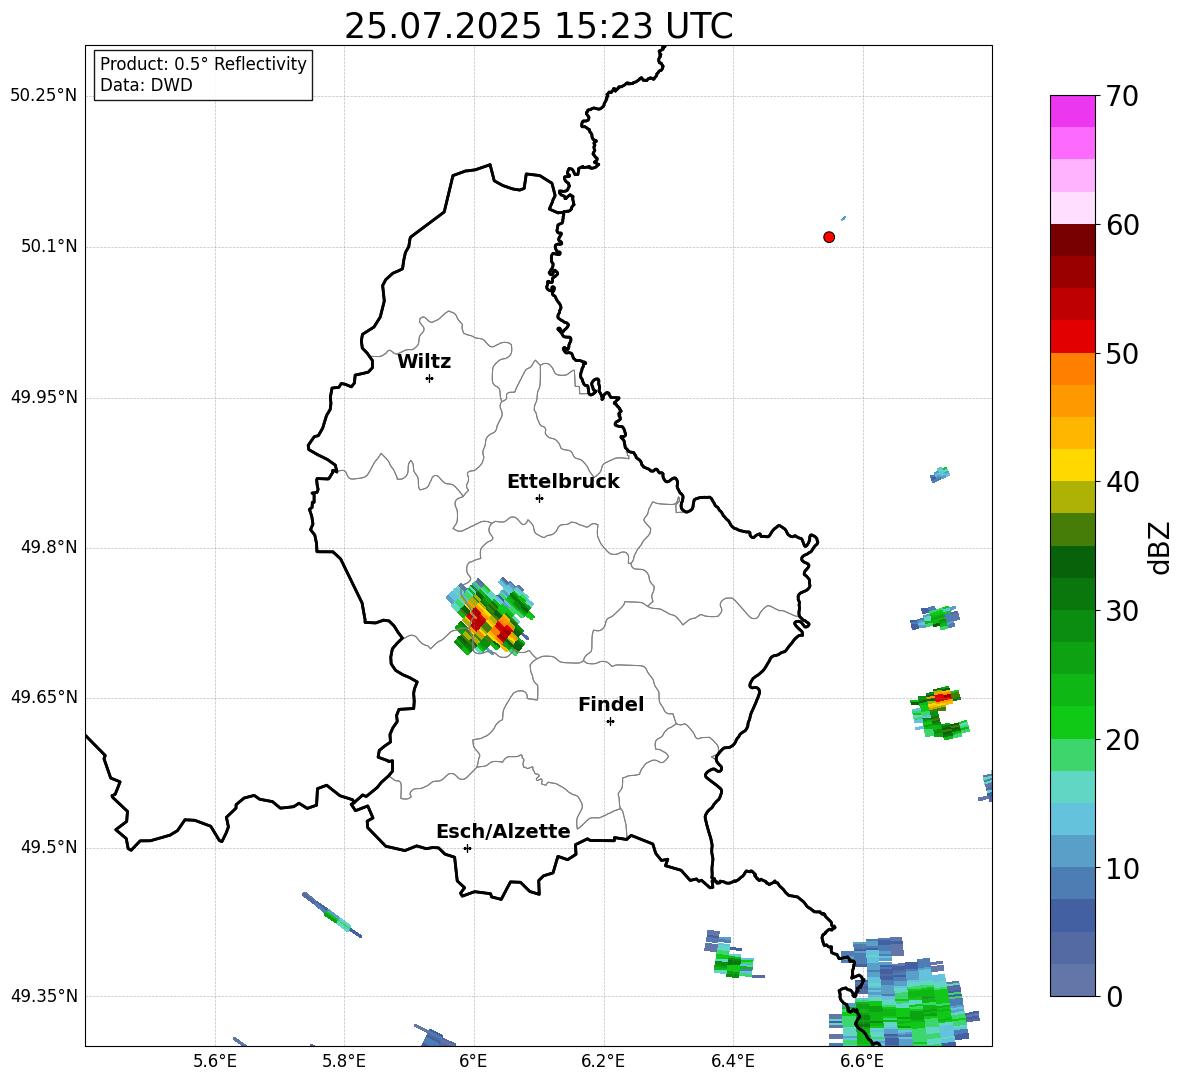Click the Findel cross marker
This screenshot has width=1184, height=1081.
coord(610,722)
